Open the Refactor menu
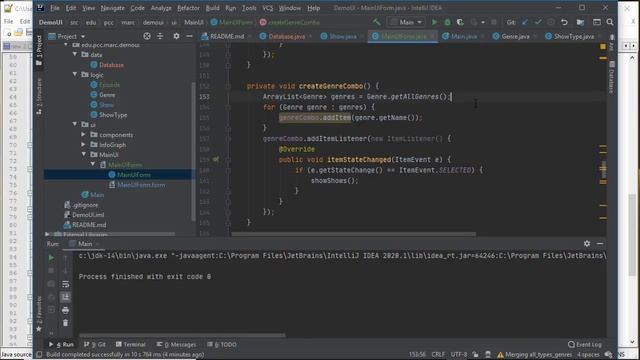The image size is (640, 360). (x=188, y=8)
